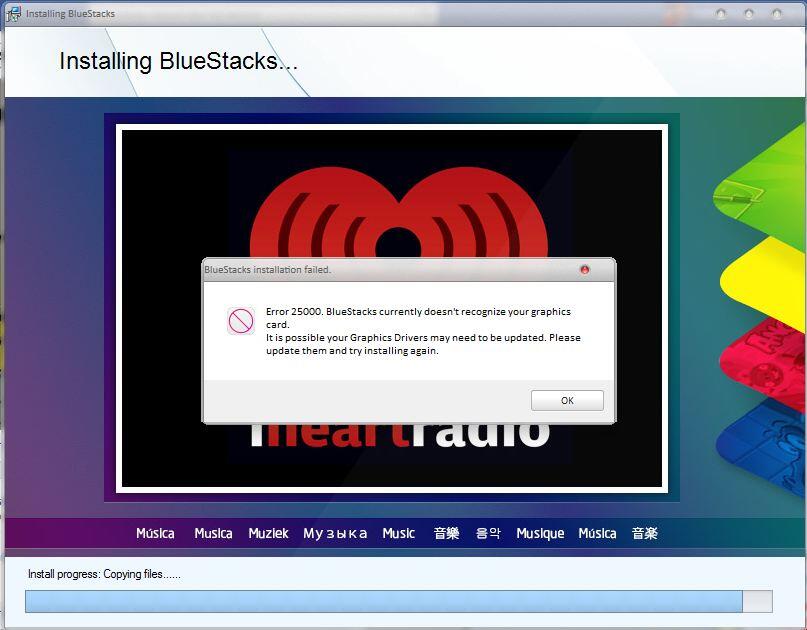Screen dimensions: 807x630
Task: Click the 'Muziek' label in banner
Action: pyautogui.click(x=268, y=533)
